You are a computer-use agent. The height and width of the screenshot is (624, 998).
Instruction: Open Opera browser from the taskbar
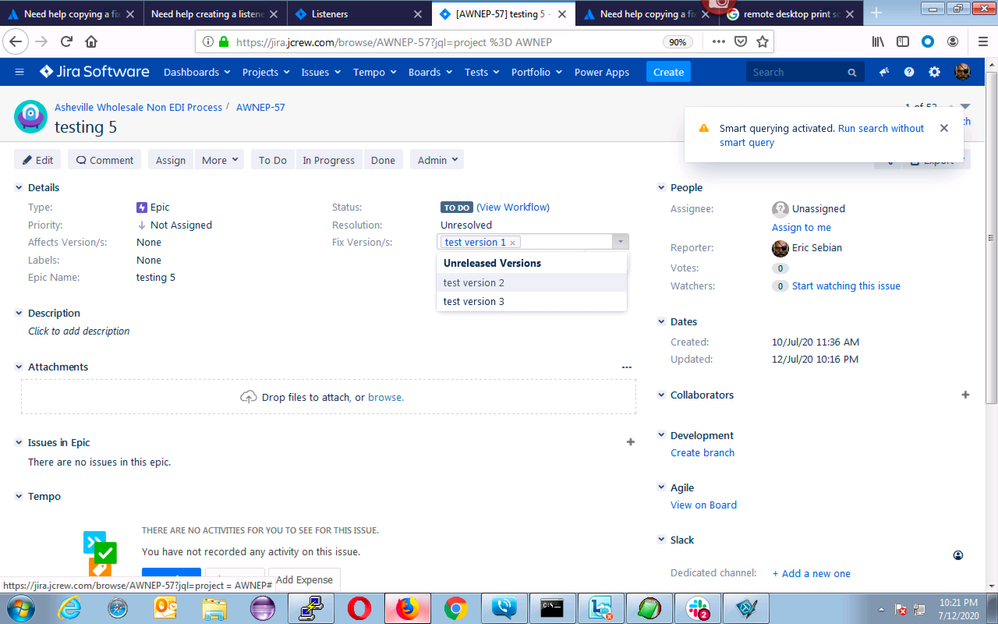pyautogui.click(x=359, y=608)
